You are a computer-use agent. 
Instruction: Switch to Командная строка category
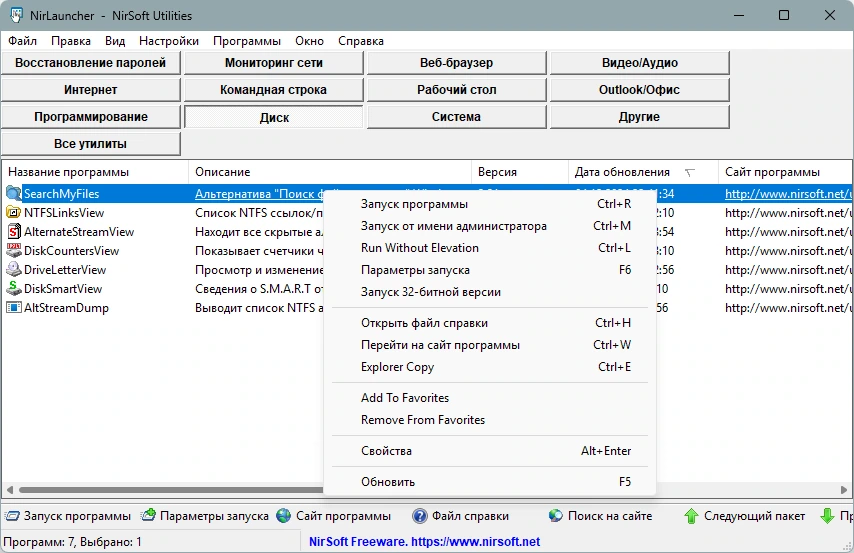coord(273,90)
